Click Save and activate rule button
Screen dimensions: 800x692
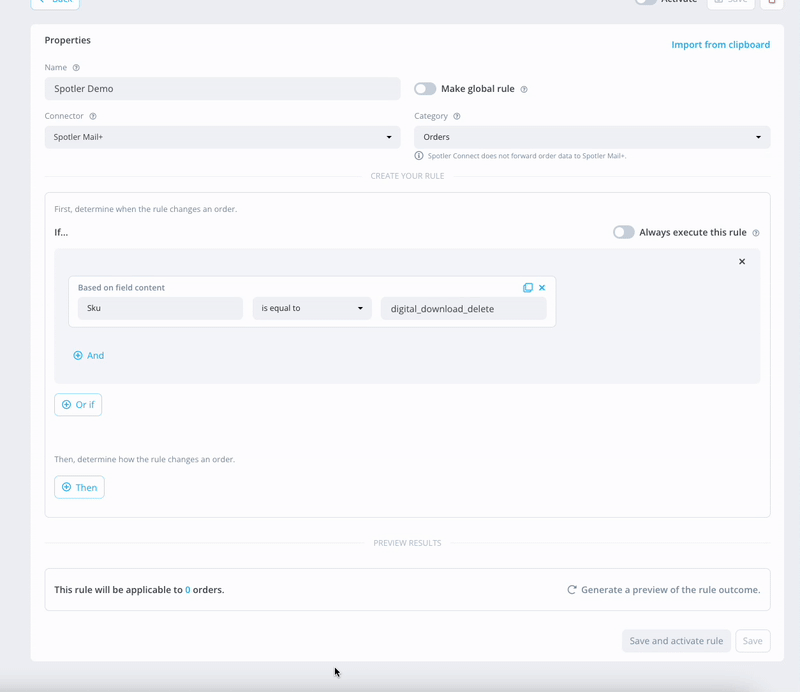[676, 641]
